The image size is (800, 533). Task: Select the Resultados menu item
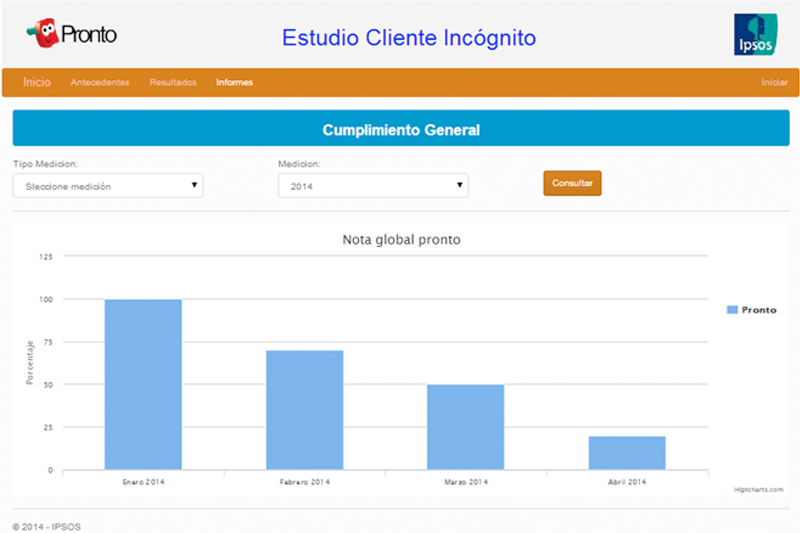[173, 82]
